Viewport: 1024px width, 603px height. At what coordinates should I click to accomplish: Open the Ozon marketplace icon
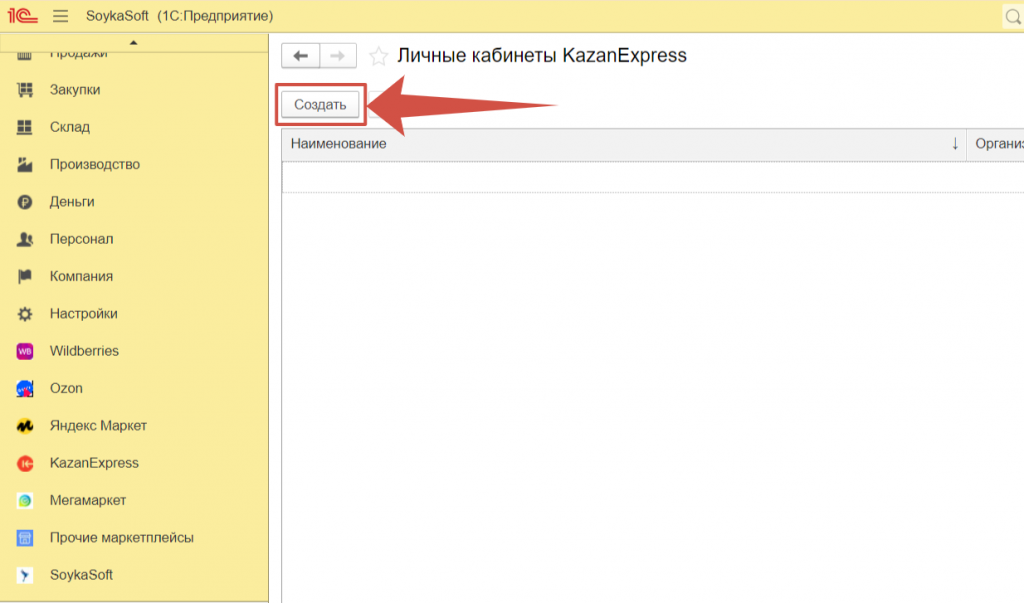click(x=26, y=388)
